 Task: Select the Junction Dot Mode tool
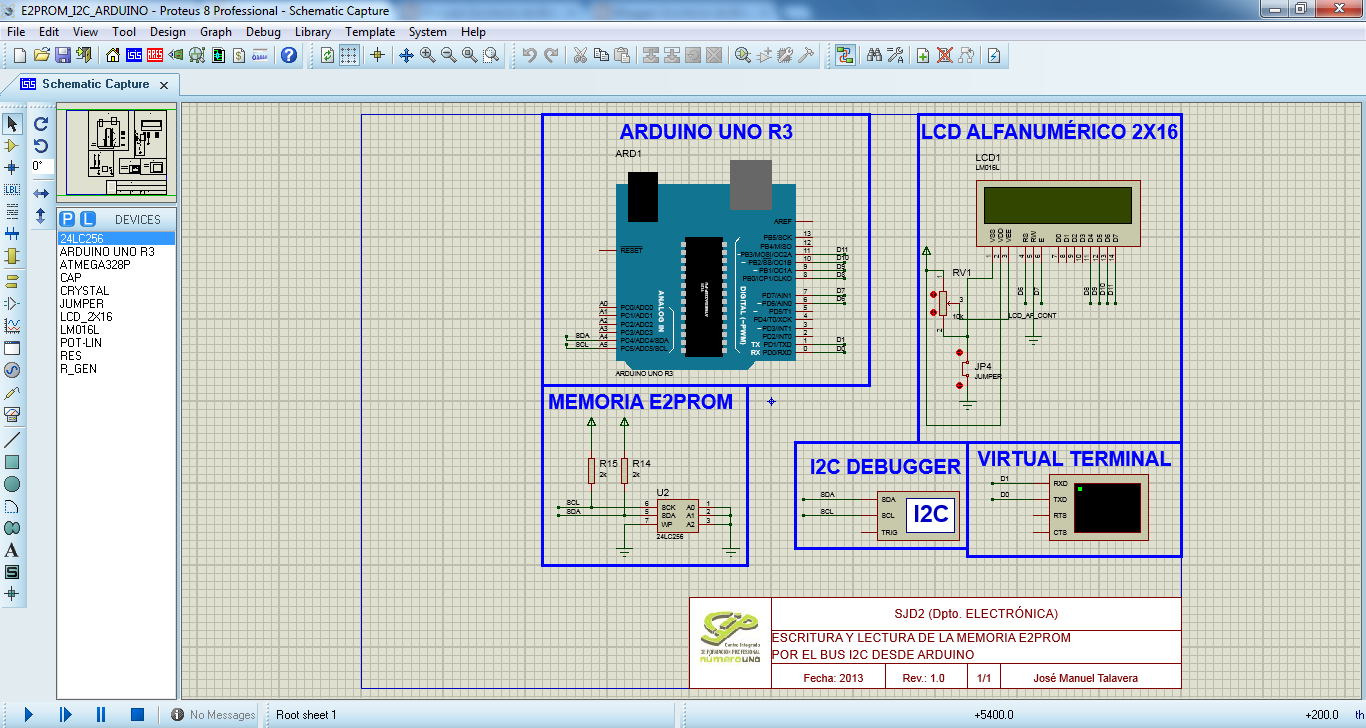click(x=13, y=168)
